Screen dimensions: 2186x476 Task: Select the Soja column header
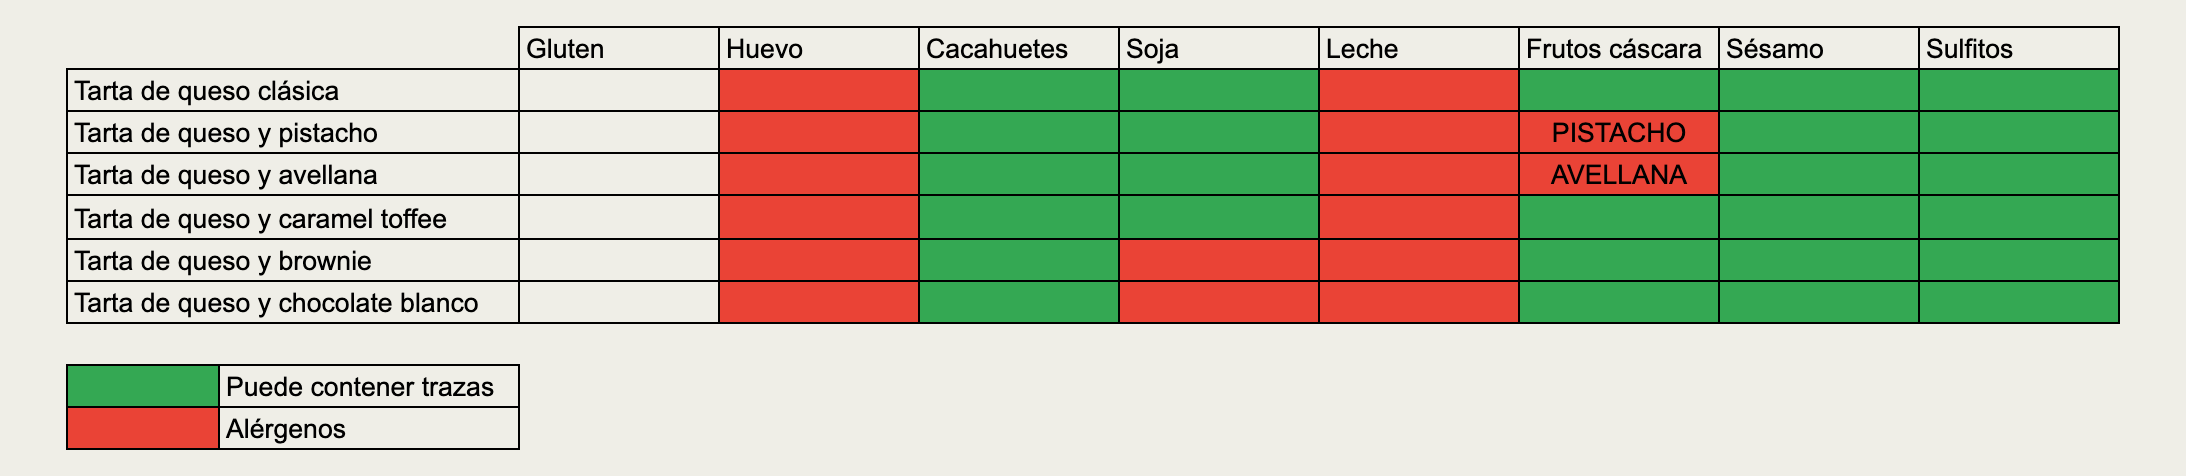[x=1152, y=49]
